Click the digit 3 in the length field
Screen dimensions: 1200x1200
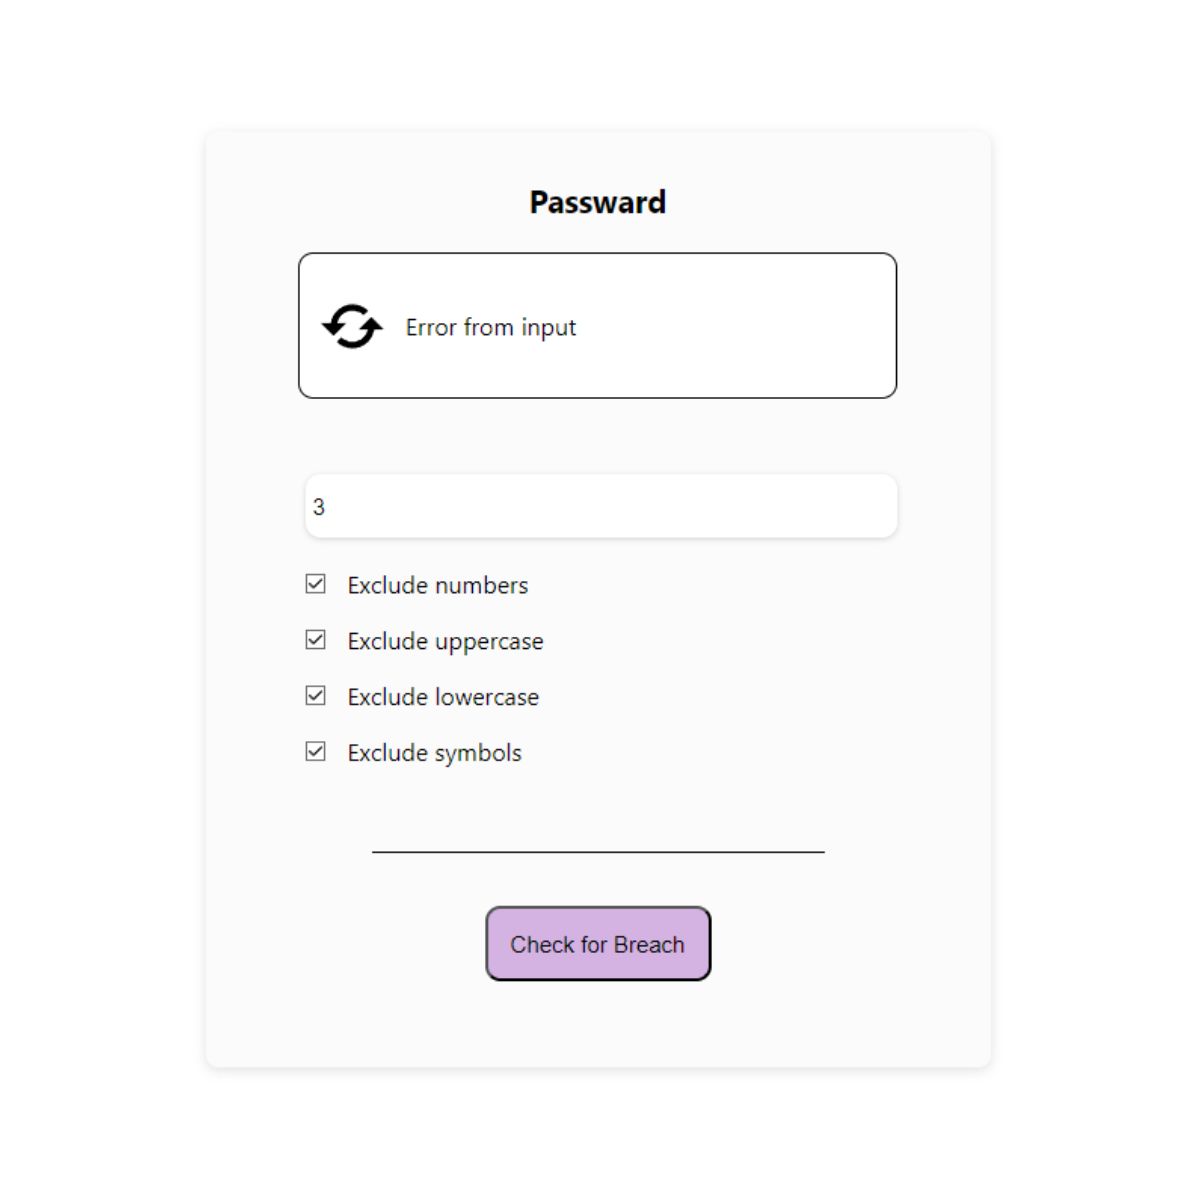(x=319, y=508)
